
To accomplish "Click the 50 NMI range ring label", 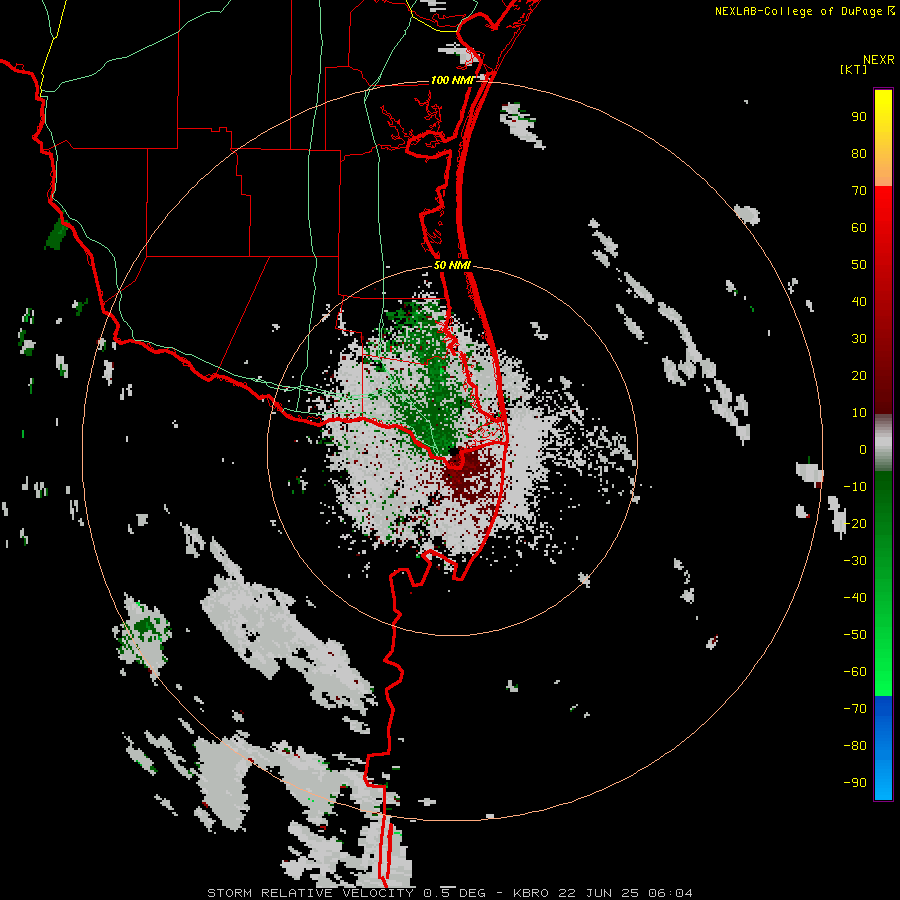I will point(452,265).
